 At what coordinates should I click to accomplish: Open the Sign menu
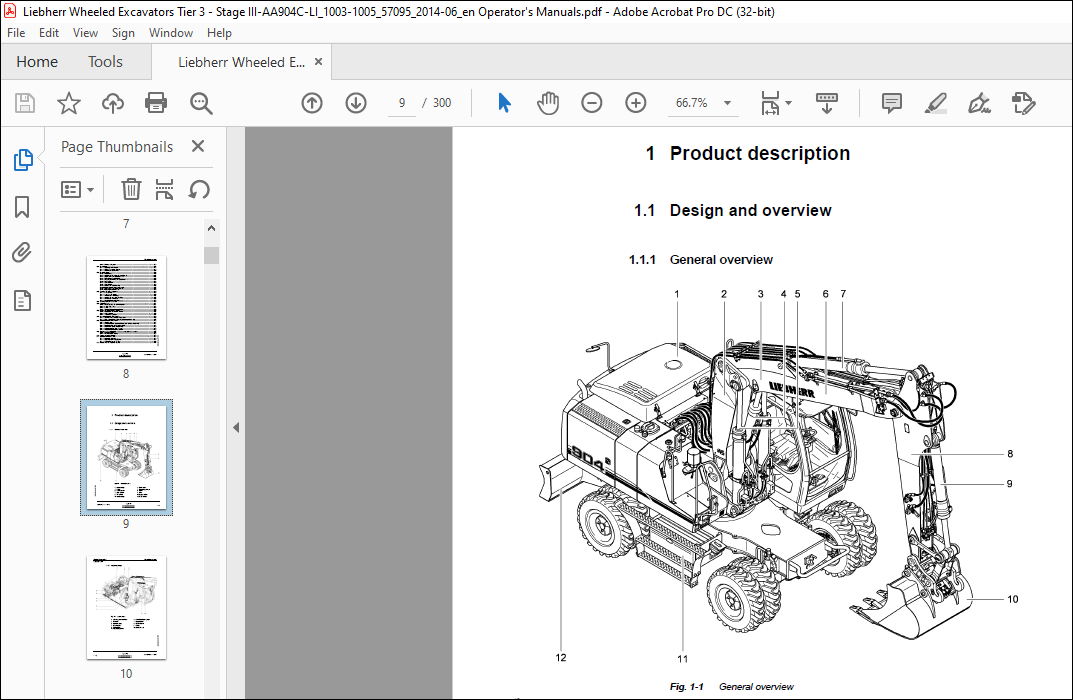pyautogui.click(x=123, y=33)
